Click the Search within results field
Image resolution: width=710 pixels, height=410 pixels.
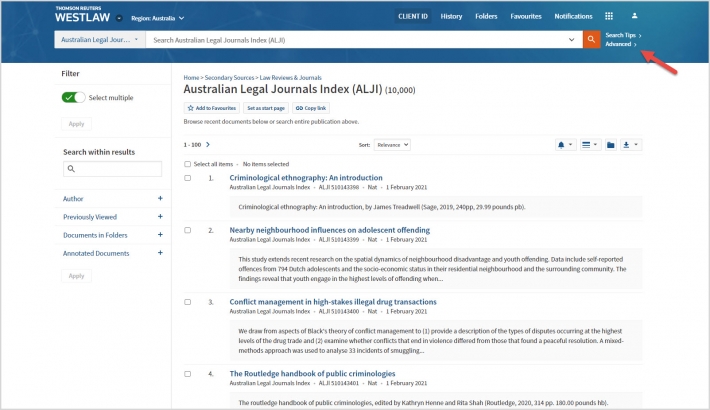[112, 169]
